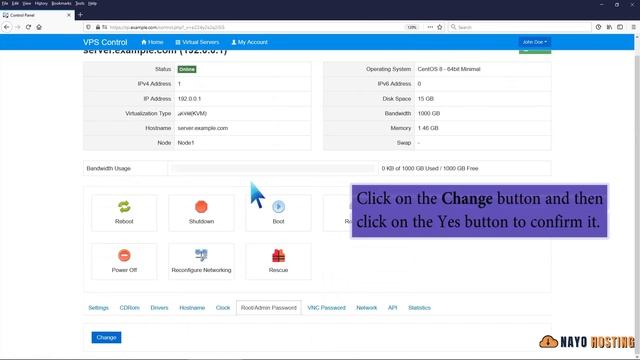The width and height of the screenshot is (640, 360).
Task: Switch to the Statistics tab
Action: click(x=419, y=308)
